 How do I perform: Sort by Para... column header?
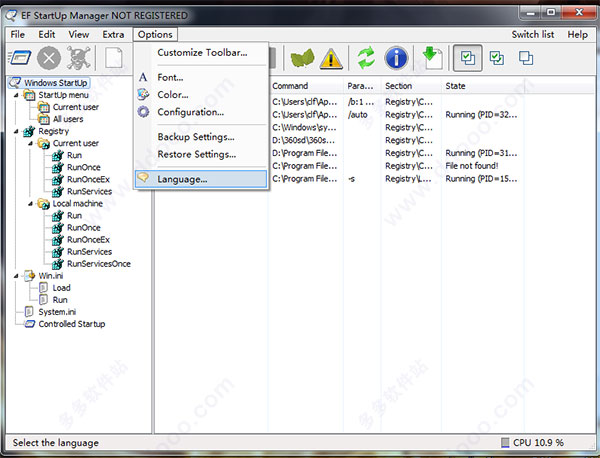(362, 86)
